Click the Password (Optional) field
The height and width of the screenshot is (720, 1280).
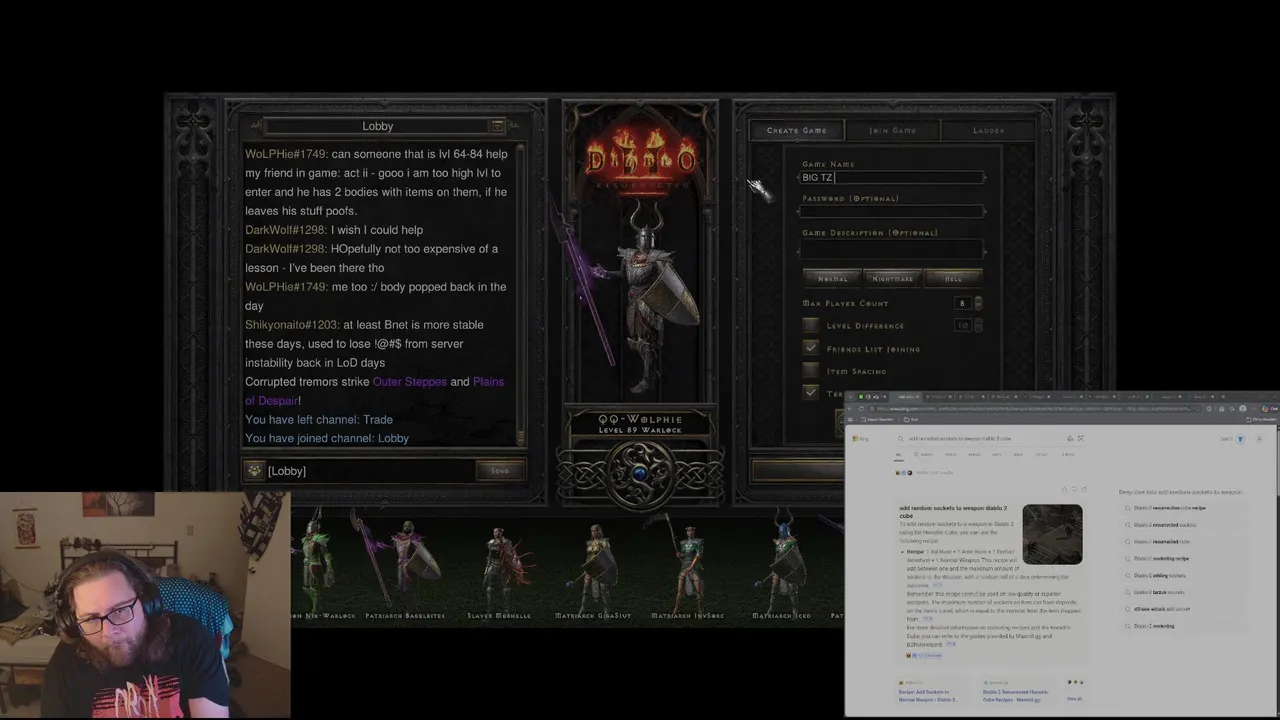tap(892, 211)
